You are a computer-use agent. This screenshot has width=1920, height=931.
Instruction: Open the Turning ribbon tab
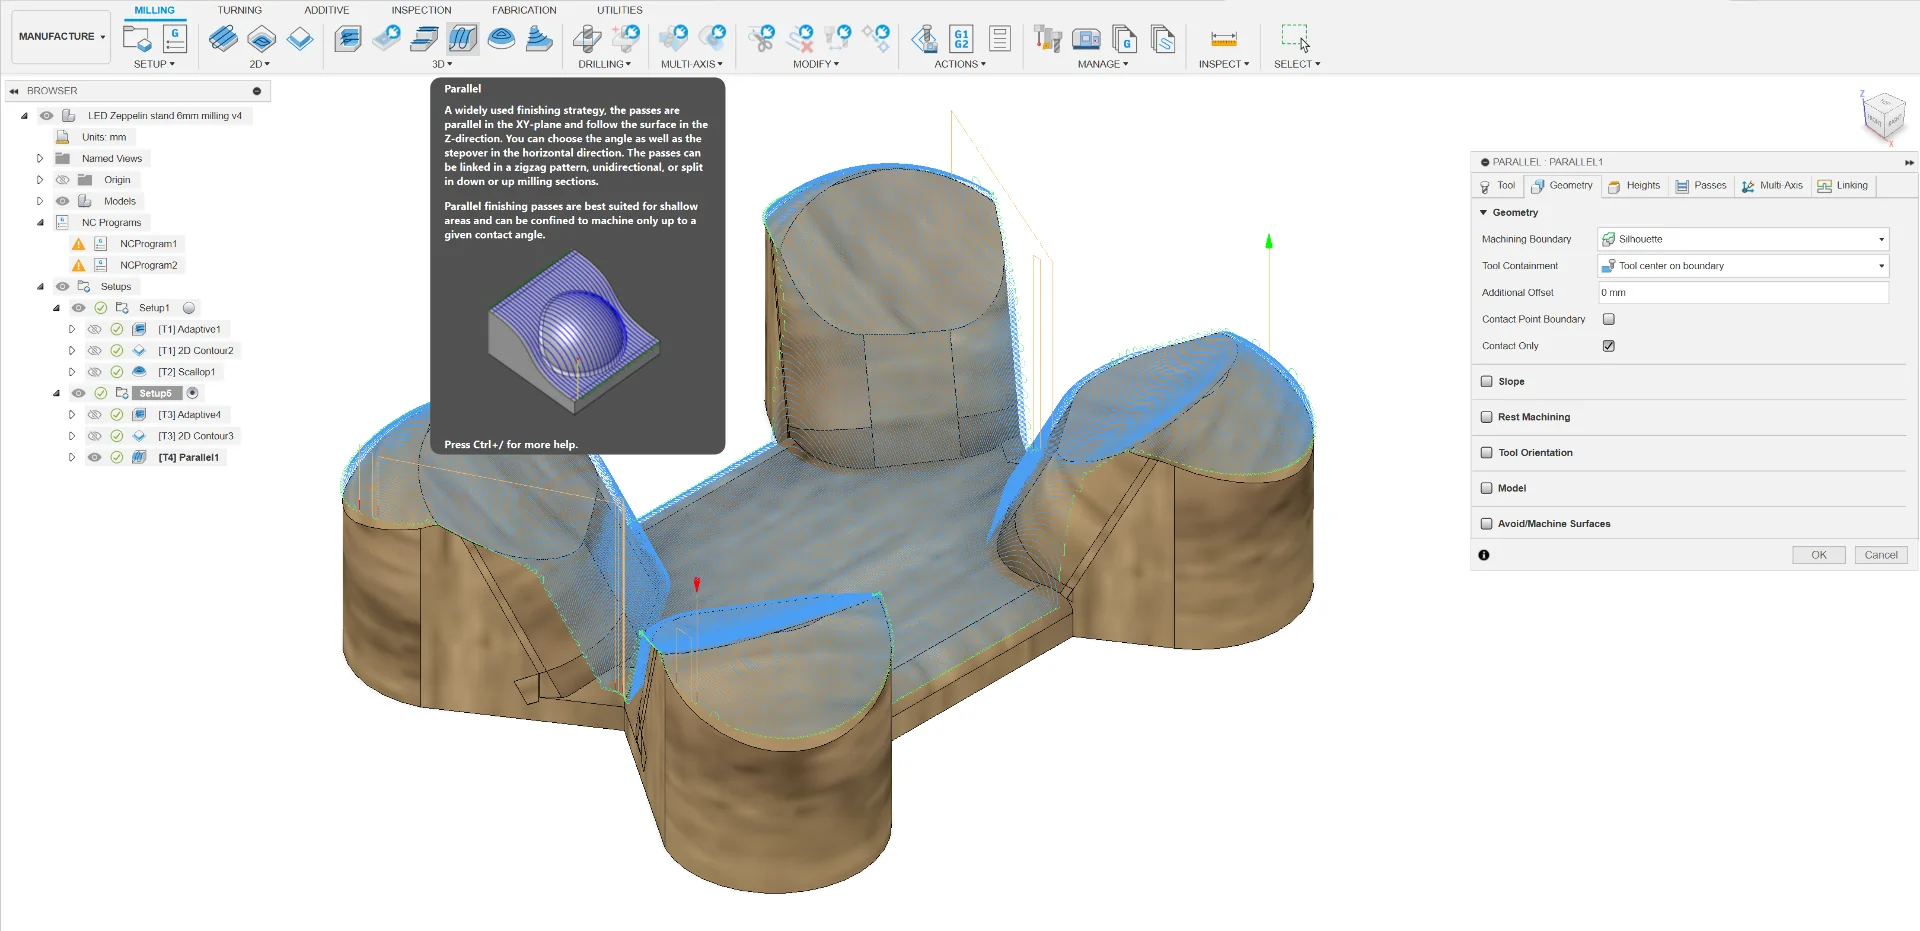[x=240, y=10]
